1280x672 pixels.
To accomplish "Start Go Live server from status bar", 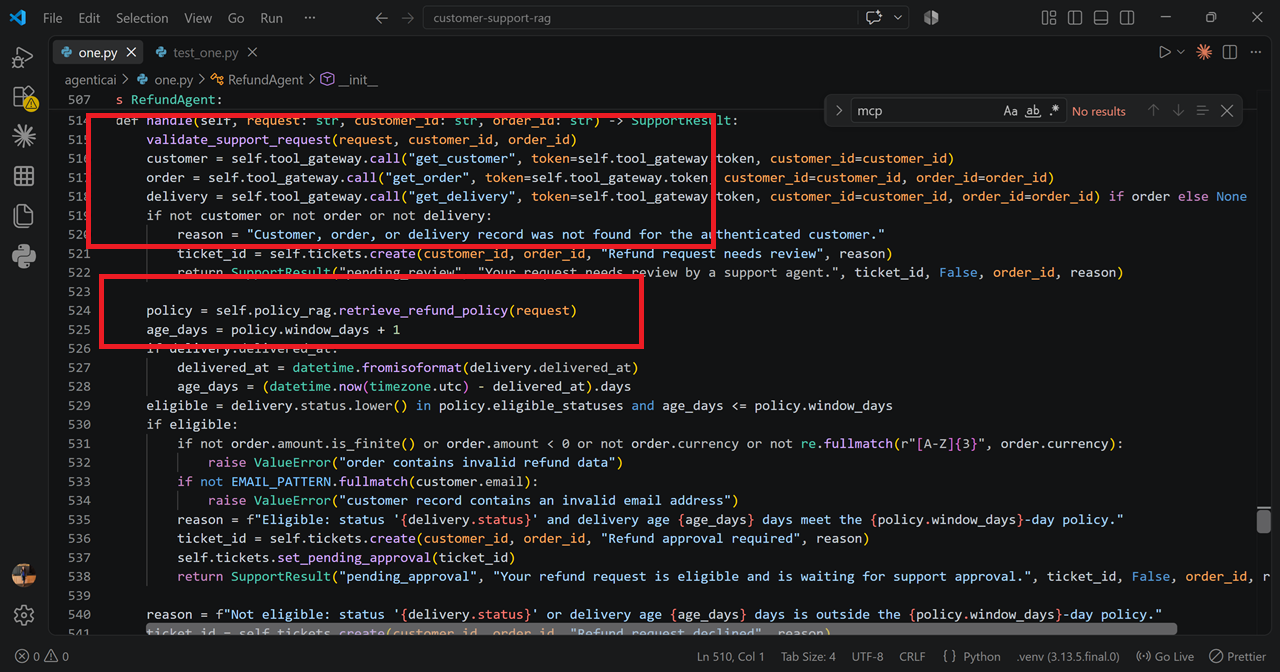I will coord(1165,657).
